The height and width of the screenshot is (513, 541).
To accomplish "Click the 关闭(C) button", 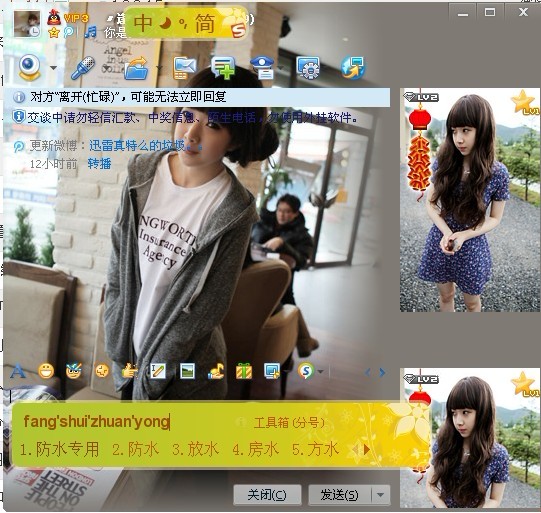I will 267,495.
